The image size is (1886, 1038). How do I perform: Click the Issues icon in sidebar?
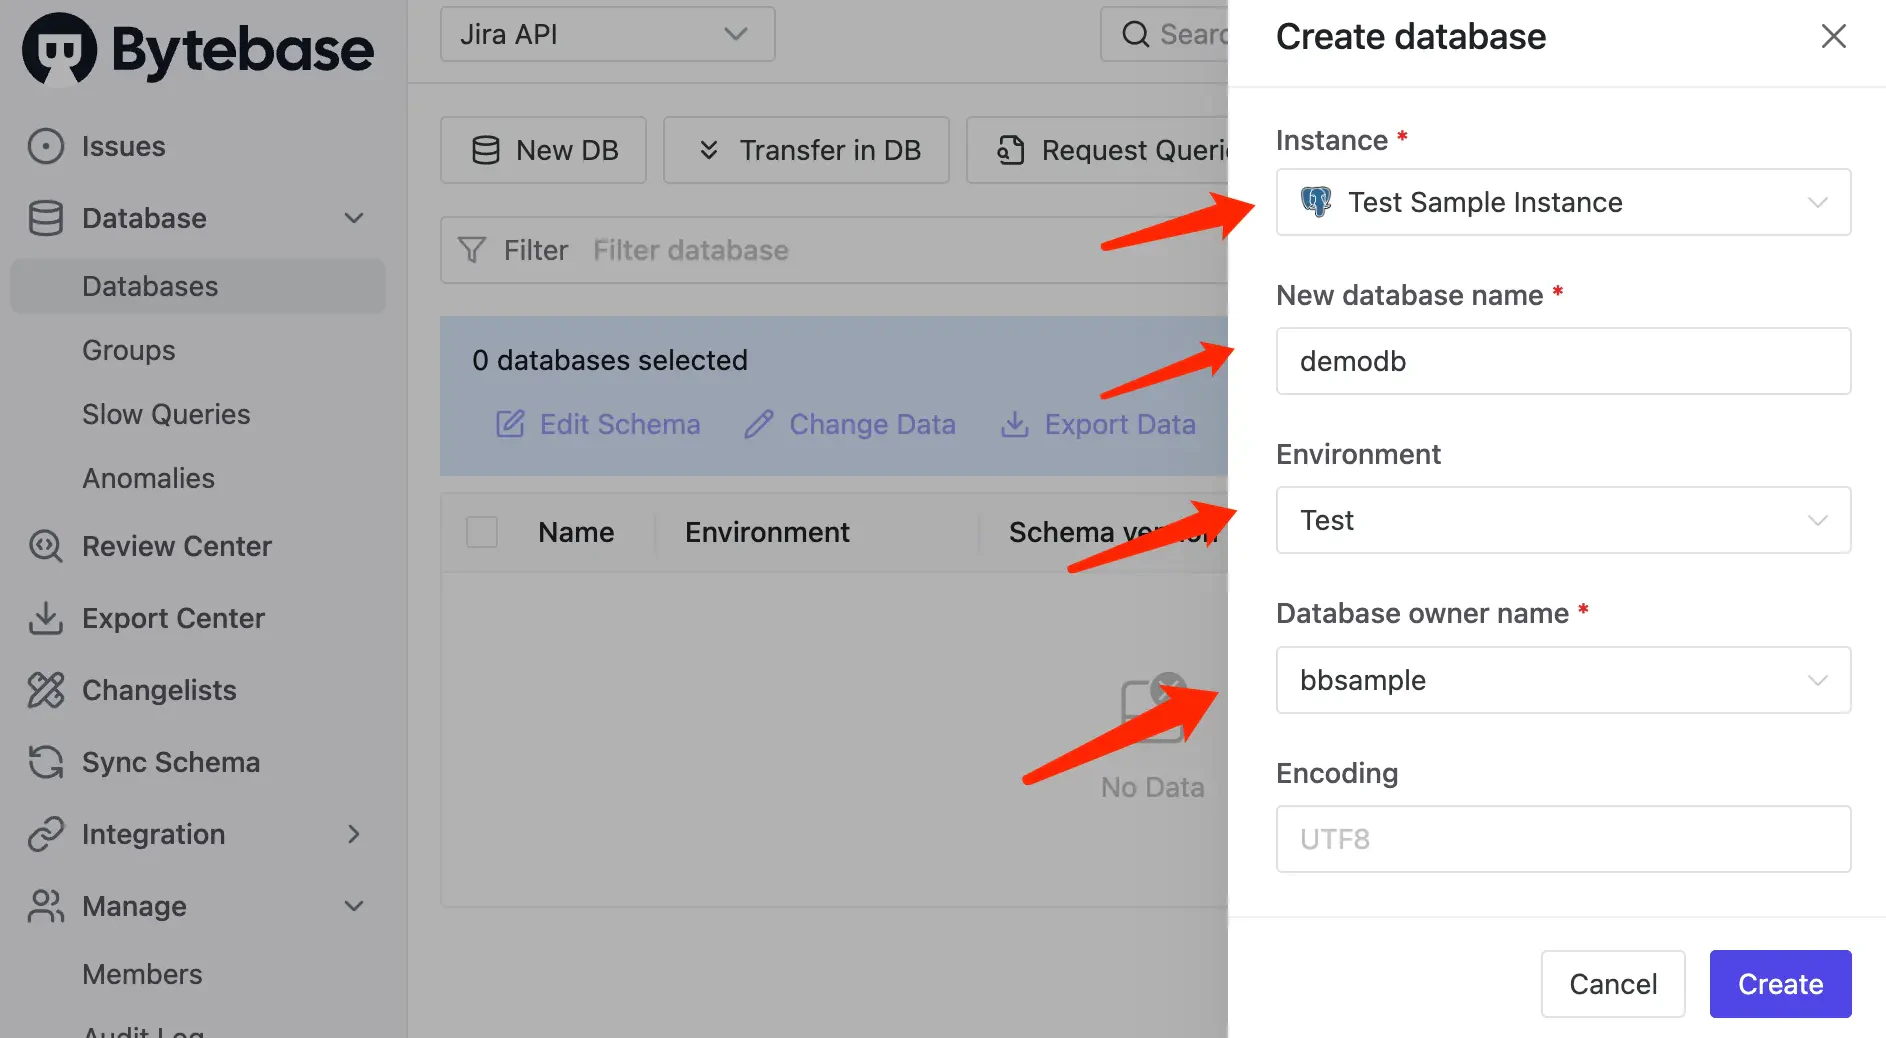pyautogui.click(x=46, y=146)
